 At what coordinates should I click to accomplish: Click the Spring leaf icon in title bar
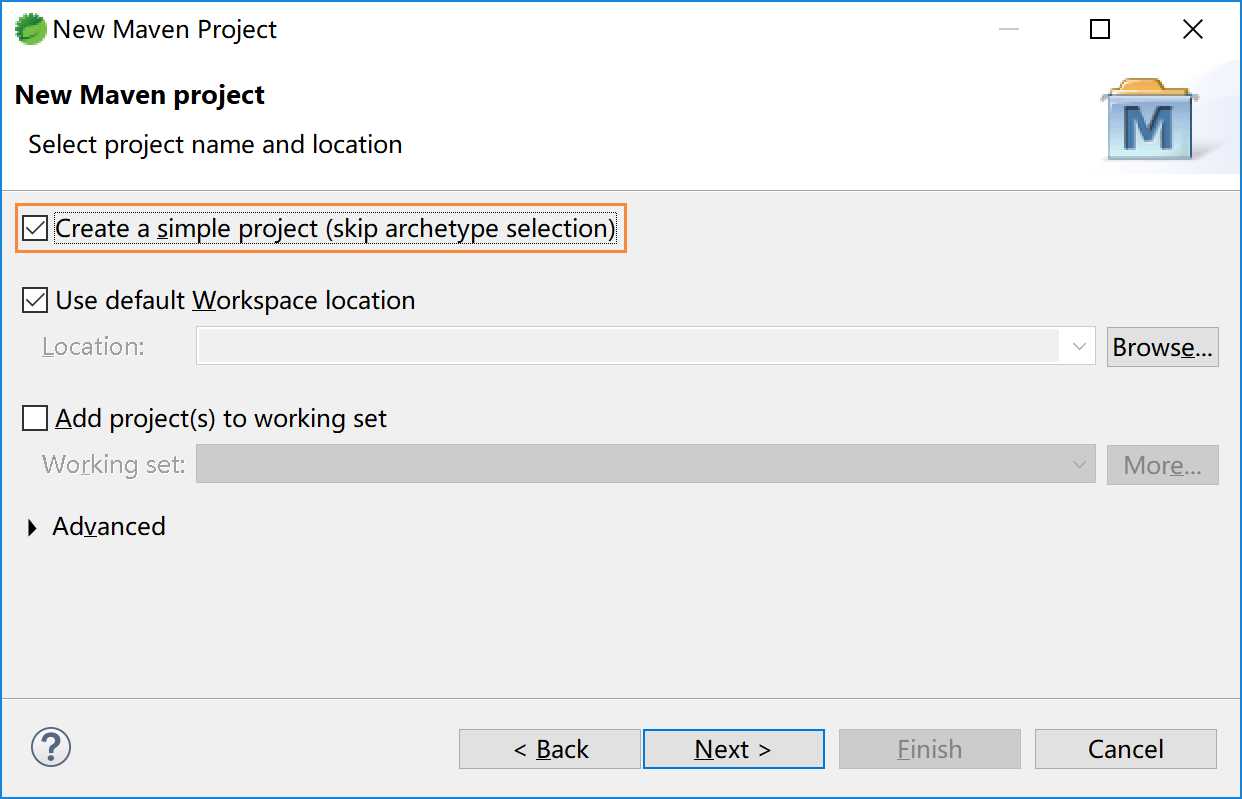pyautogui.click(x=30, y=29)
